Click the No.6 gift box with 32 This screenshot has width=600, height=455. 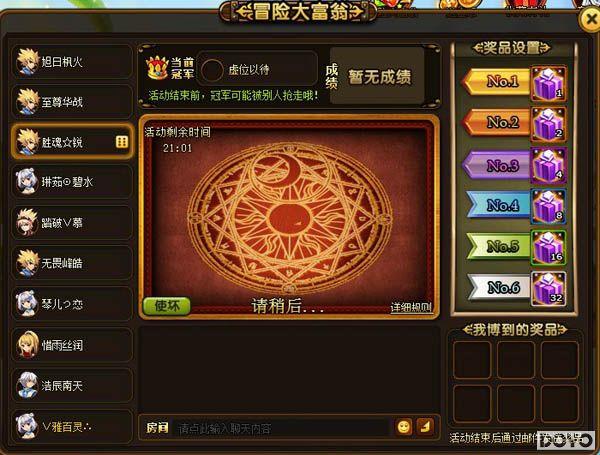[x=548, y=288]
